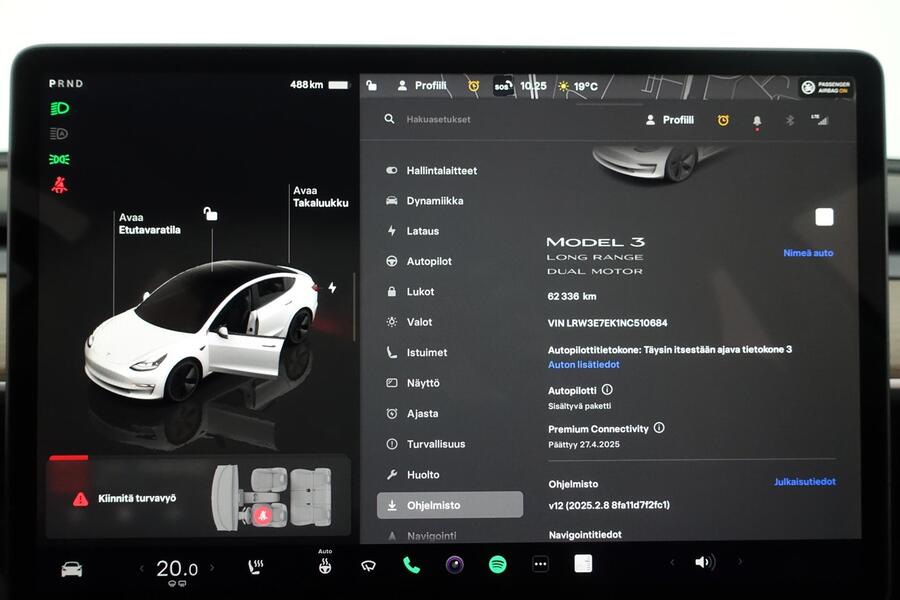Decrease temperature with left arrow
Screen dimensions: 900x600
point(142,568)
